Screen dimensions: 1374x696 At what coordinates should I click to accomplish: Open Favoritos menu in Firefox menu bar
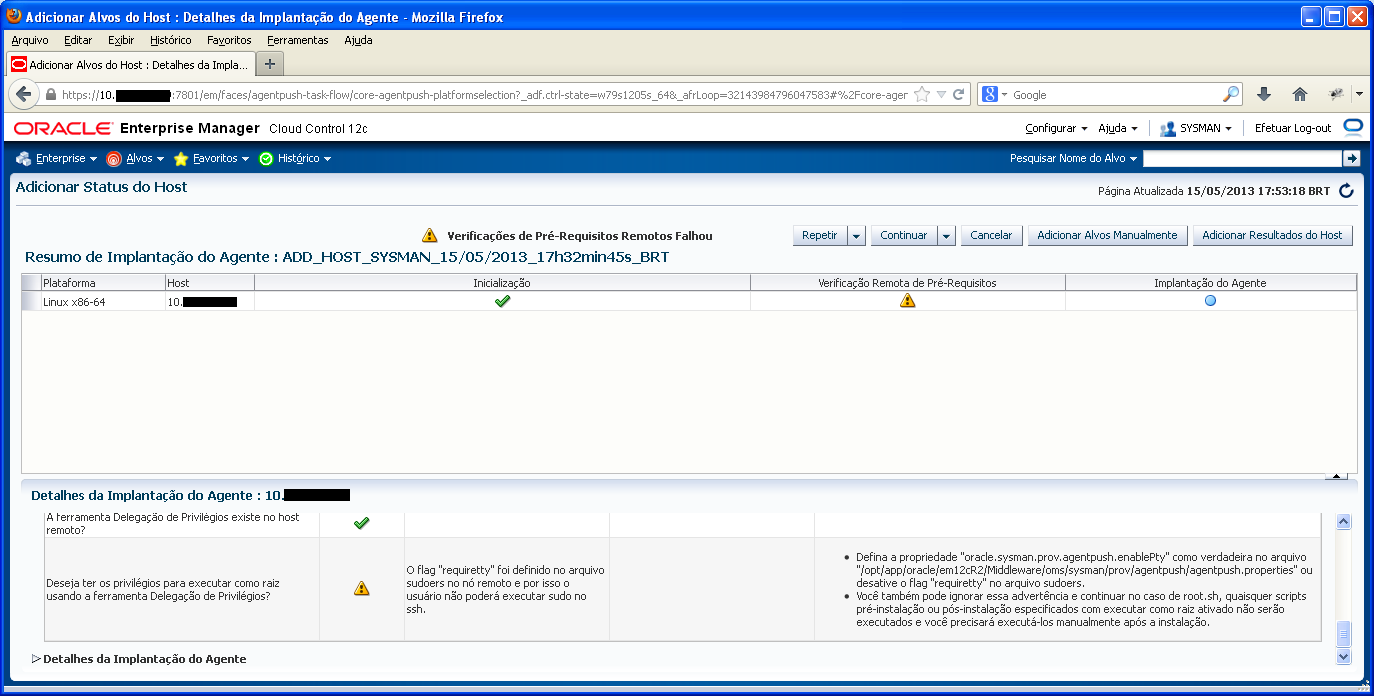tap(229, 40)
